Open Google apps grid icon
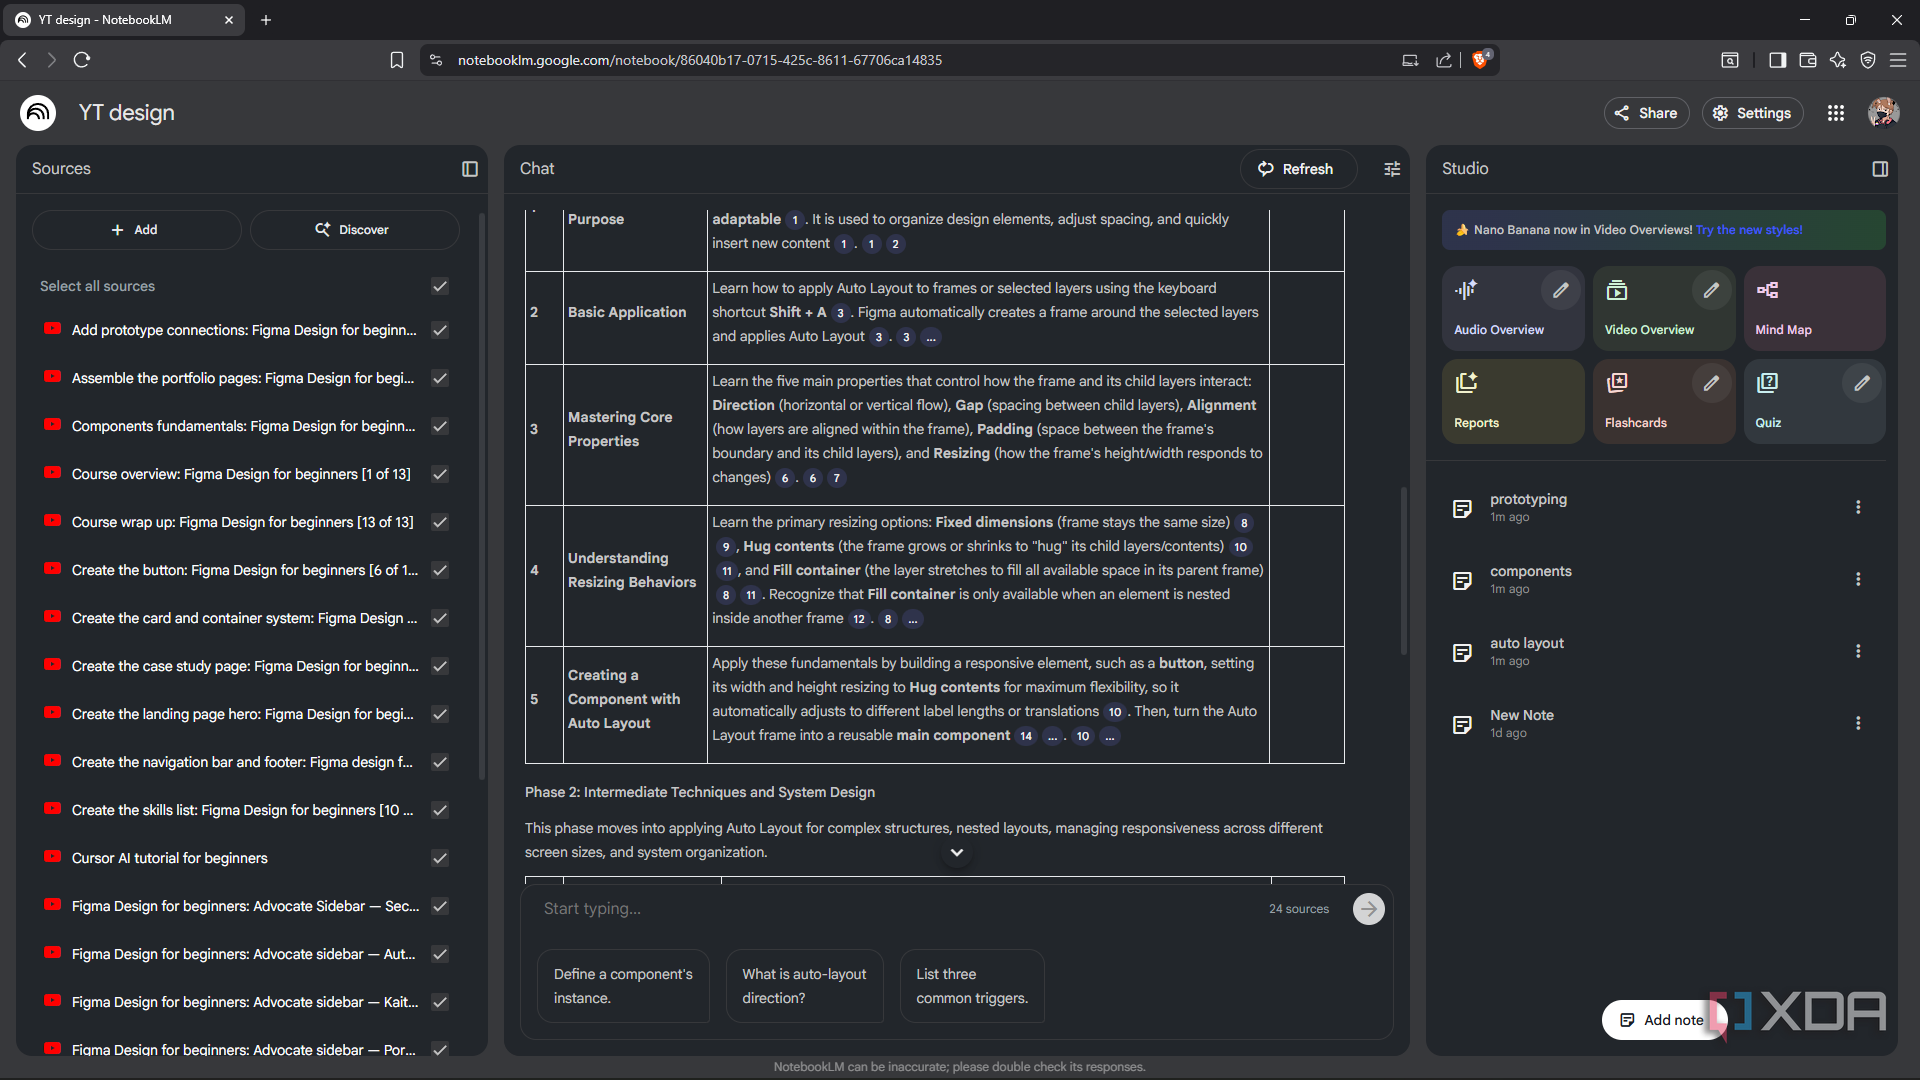The height and width of the screenshot is (1080, 1920). [x=1836, y=113]
